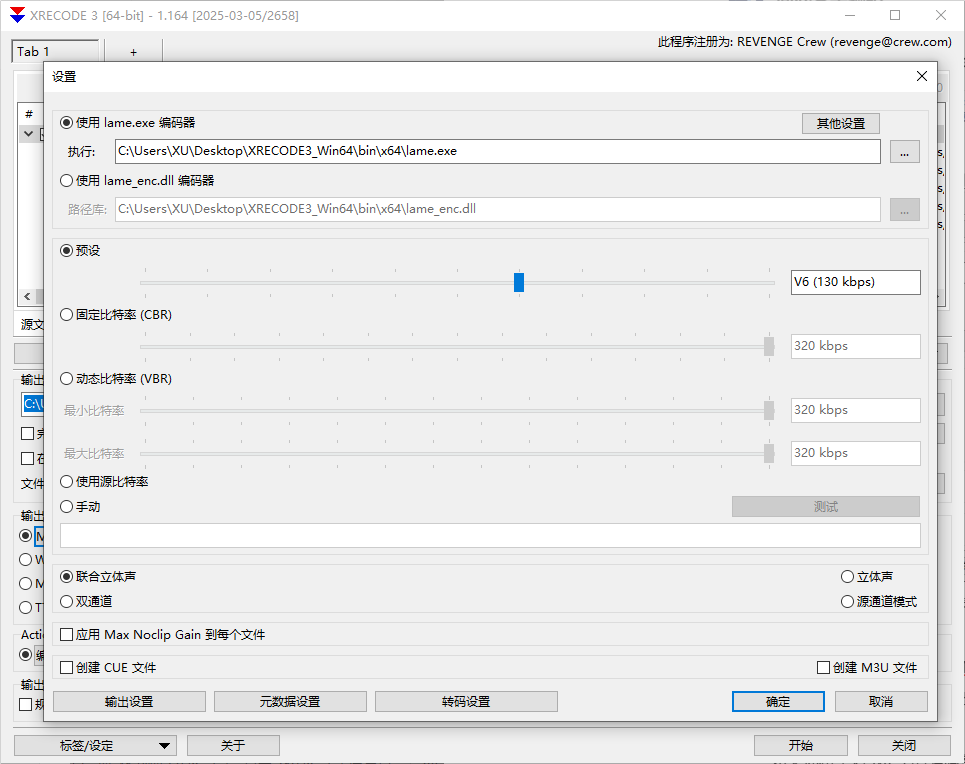Adjust the preset quality slider
This screenshot has height=764, width=965.
518,282
